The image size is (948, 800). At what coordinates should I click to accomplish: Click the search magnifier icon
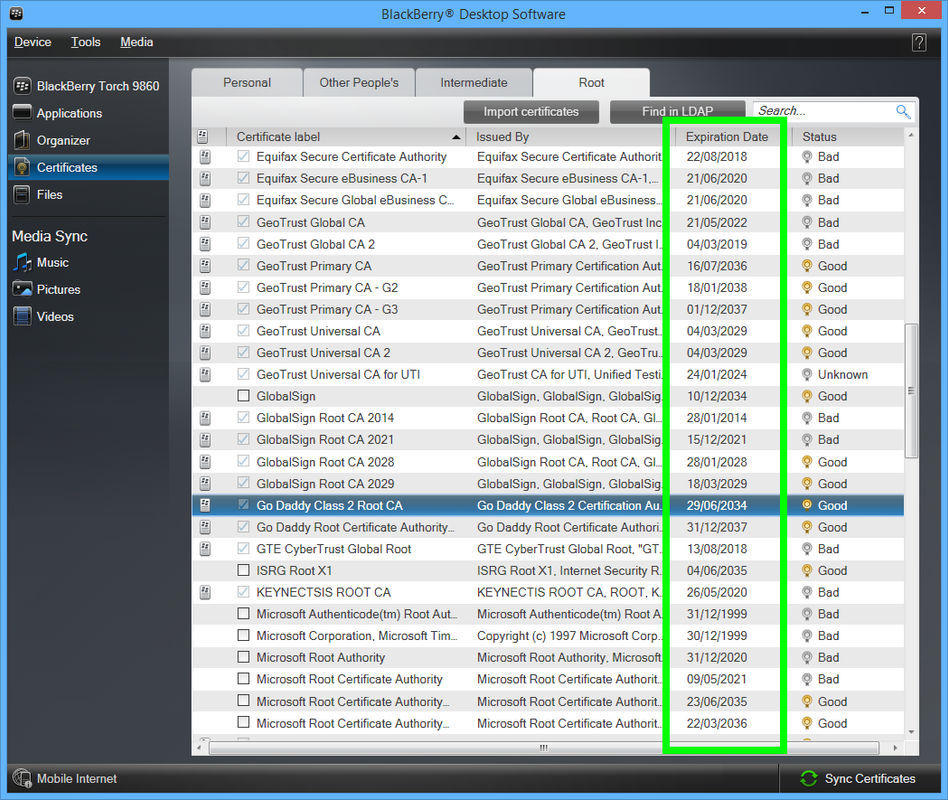point(903,111)
